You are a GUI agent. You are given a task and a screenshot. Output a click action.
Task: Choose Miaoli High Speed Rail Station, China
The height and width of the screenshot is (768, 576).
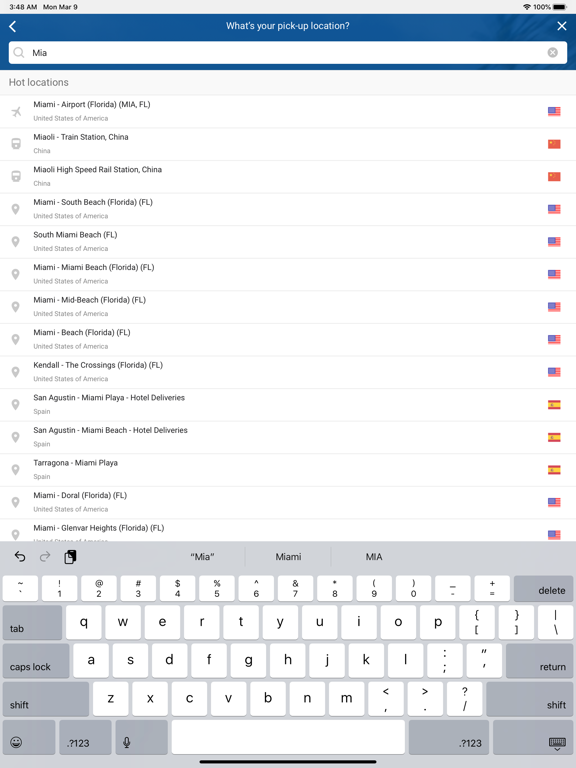point(288,176)
